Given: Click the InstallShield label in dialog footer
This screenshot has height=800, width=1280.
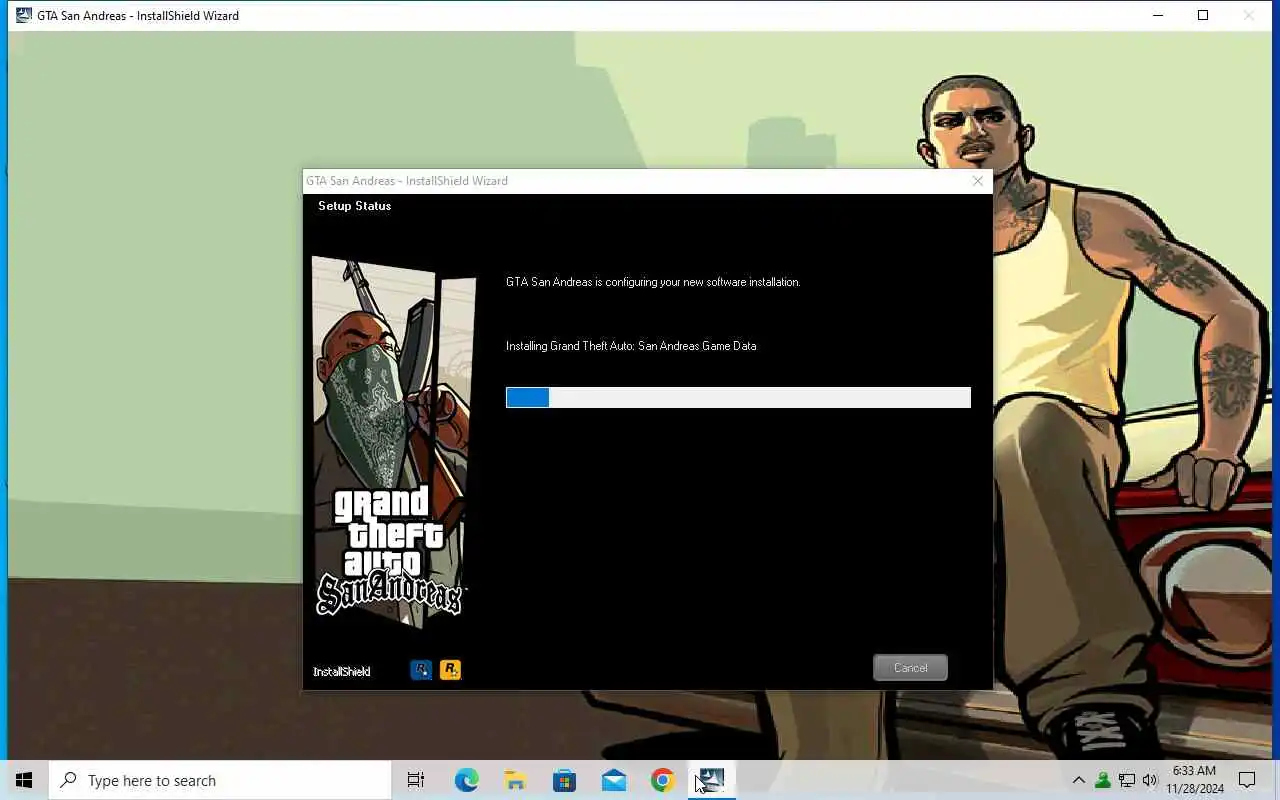Looking at the screenshot, I should tap(342, 672).
